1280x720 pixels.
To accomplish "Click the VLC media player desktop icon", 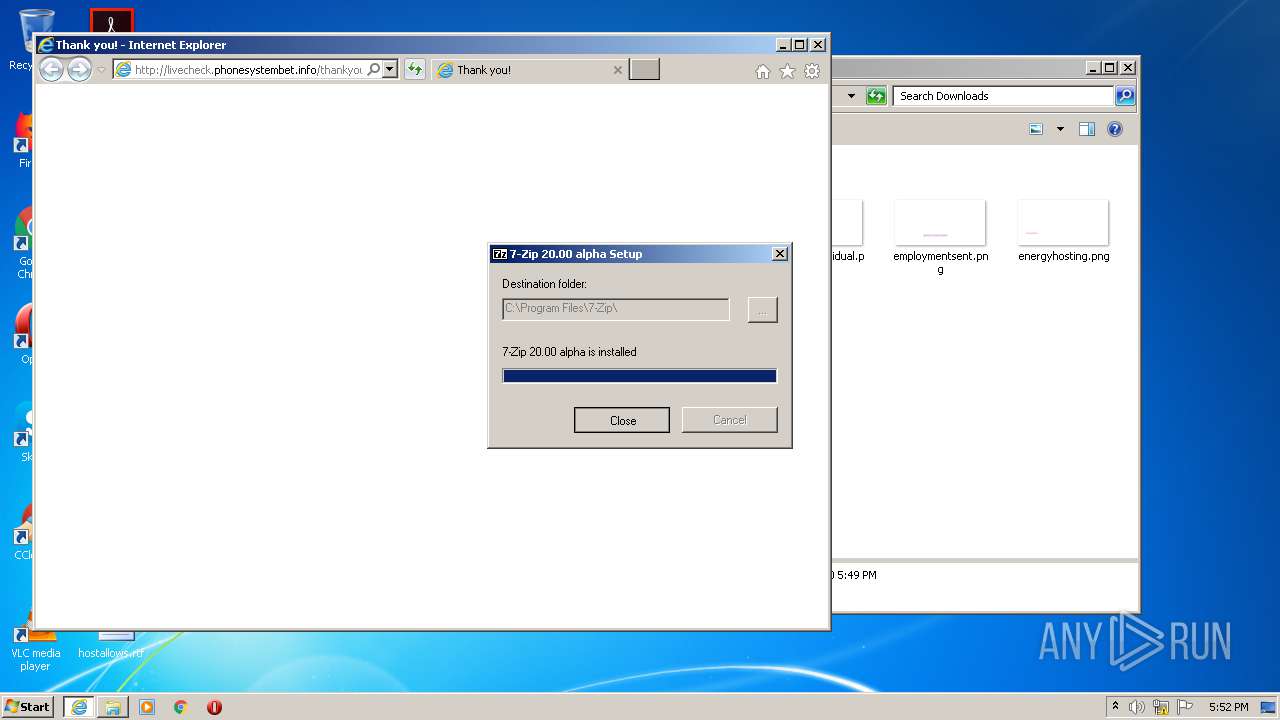I will 35,646.
